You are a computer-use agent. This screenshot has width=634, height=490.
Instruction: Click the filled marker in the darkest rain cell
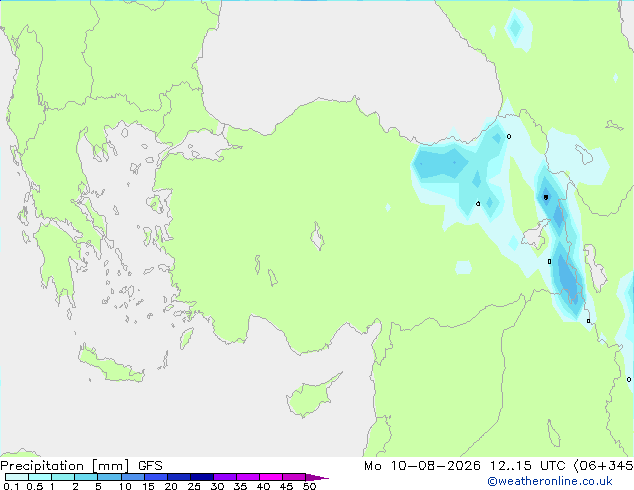(x=546, y=197)
